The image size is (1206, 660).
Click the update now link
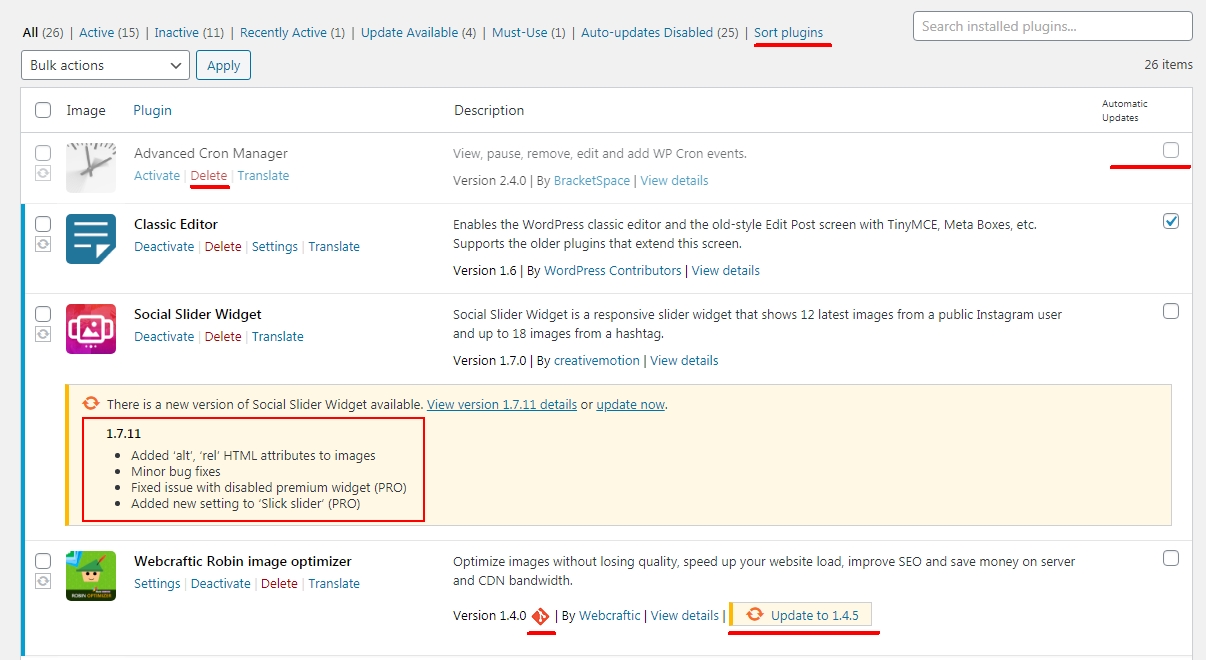(x=631, y=405)
